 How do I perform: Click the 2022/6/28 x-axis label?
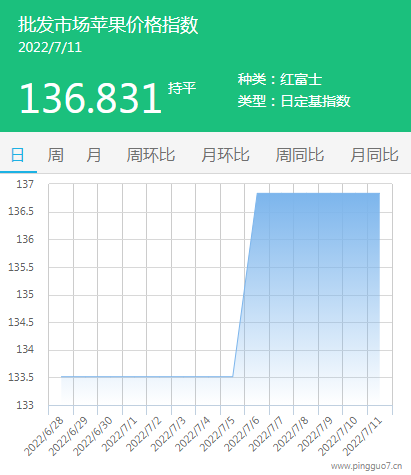(44, 436)
